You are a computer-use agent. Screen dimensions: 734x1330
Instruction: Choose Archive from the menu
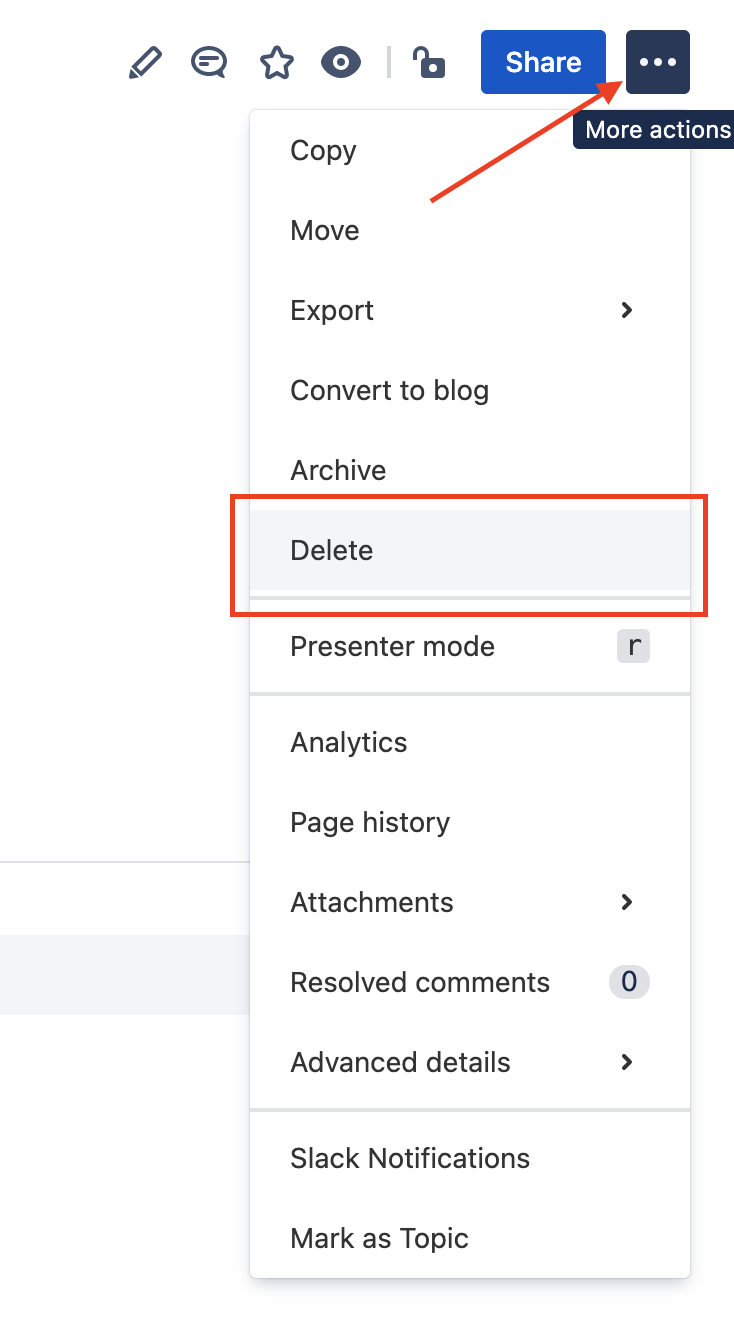tap(470, 470)
